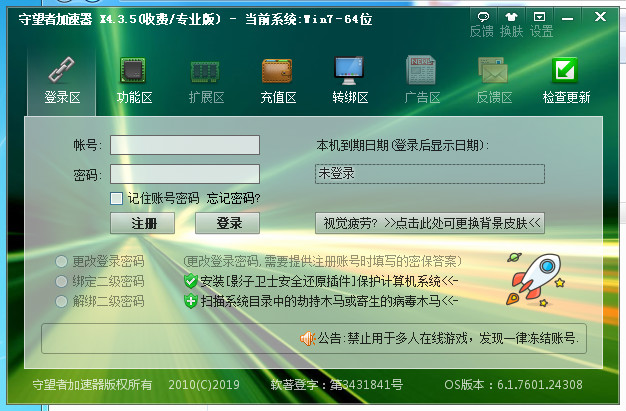Click the 公告 announcement text
The width and height of the screenshot is (626, 411).
(448, 339)
